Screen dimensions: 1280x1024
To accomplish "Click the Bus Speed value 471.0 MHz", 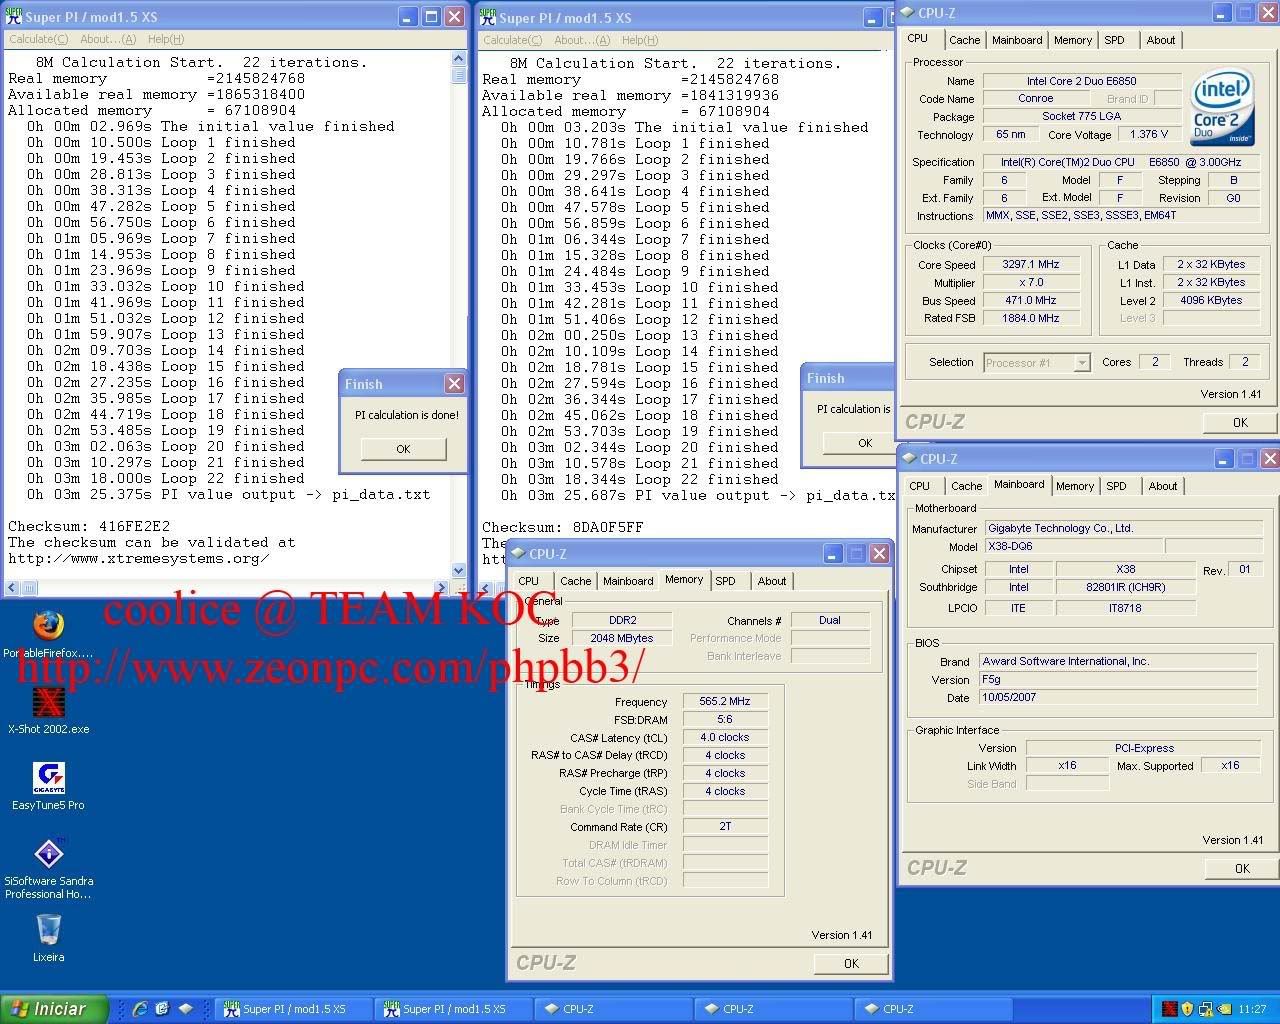I will click(1030, 300).
